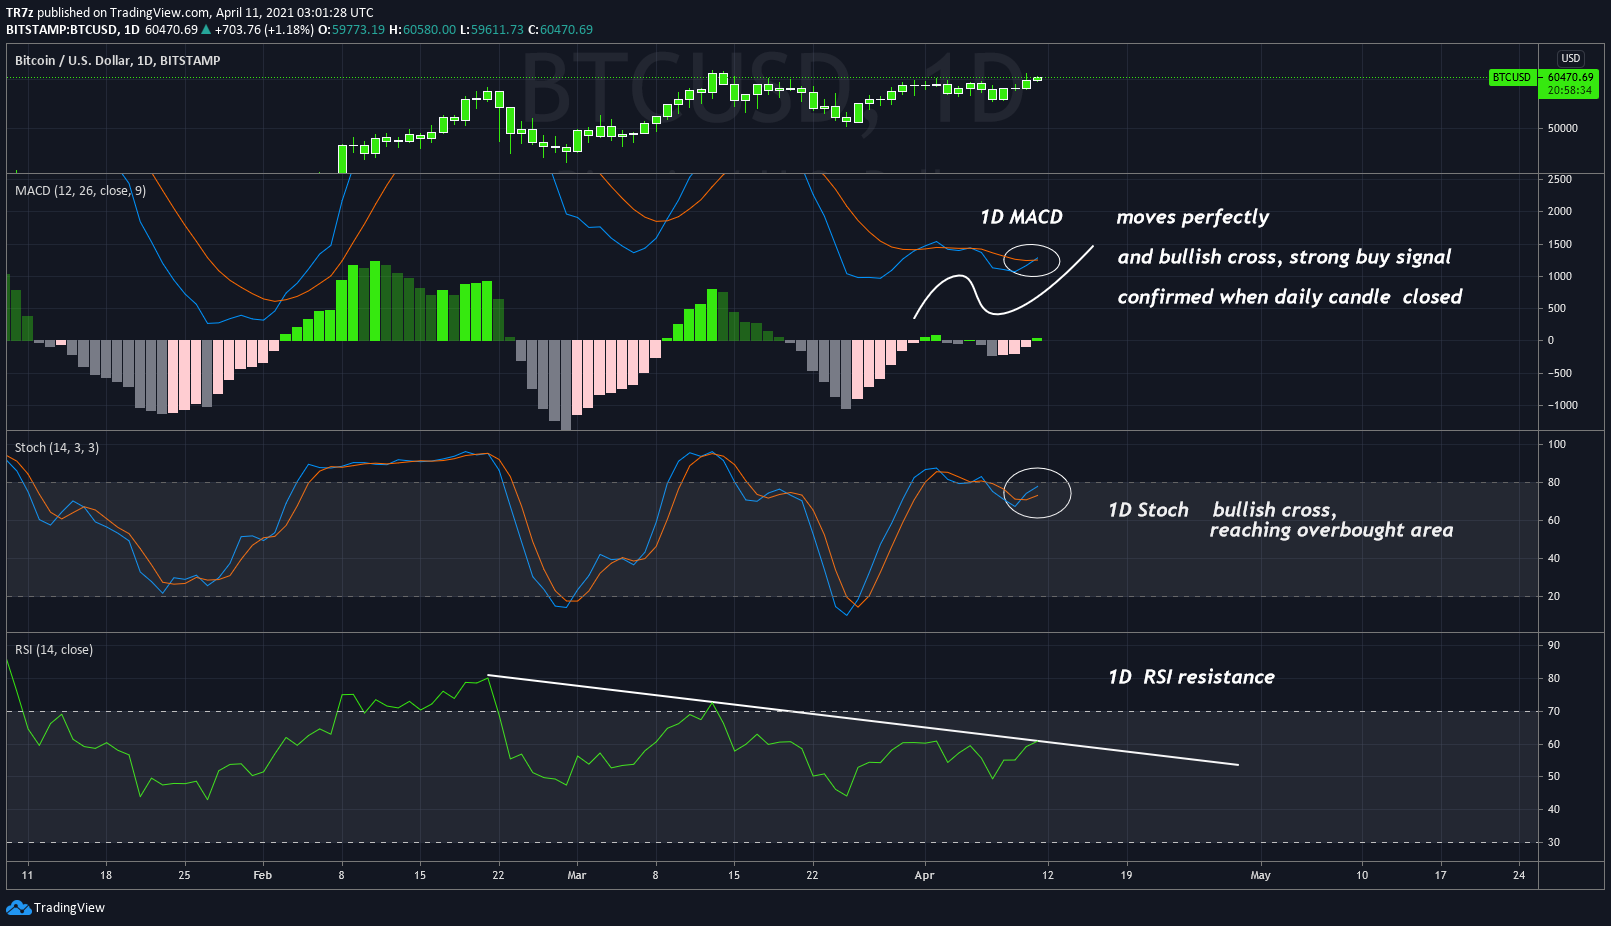The width and height of the screenshot is (1611, 926).
Task: Click the USD currency button
Action: [1571, 58]
